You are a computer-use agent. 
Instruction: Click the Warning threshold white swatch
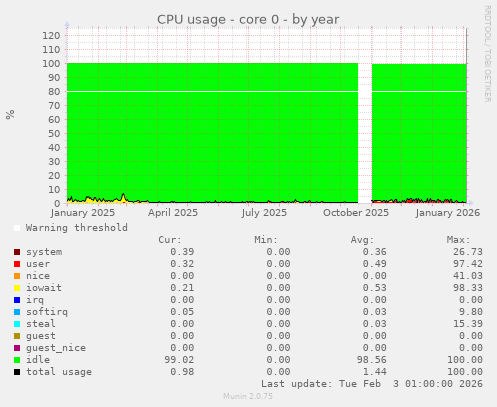[17, 228]
